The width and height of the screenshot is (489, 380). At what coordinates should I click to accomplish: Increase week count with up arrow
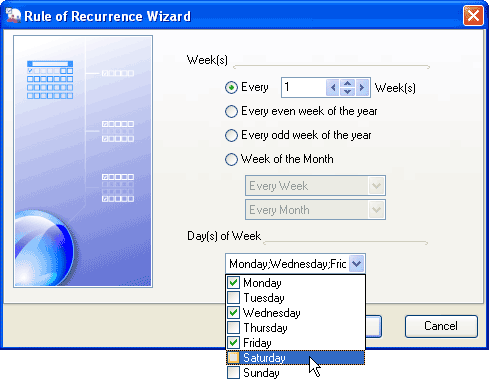[347, 83]
